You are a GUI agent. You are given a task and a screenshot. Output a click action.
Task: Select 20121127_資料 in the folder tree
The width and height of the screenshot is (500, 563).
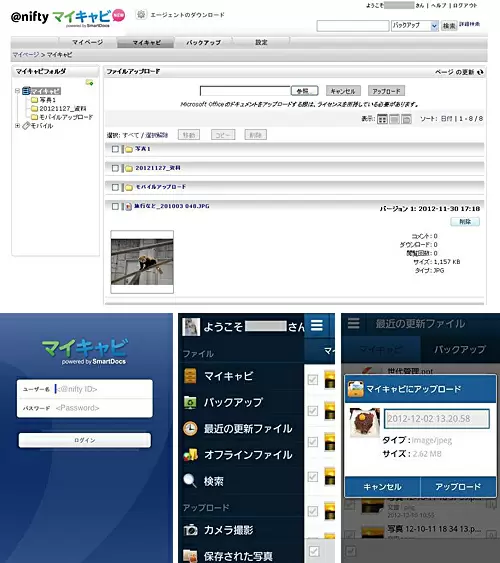point(63,108)
